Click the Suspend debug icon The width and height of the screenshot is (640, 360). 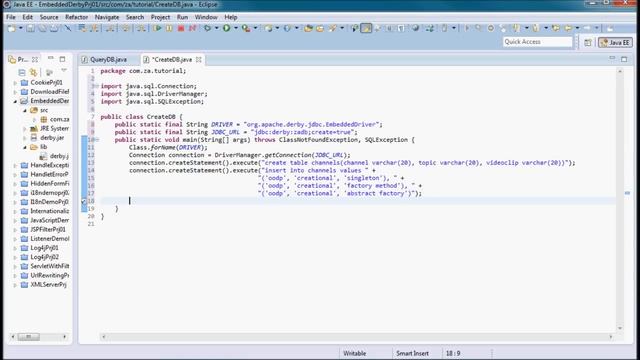click(169, 28)
